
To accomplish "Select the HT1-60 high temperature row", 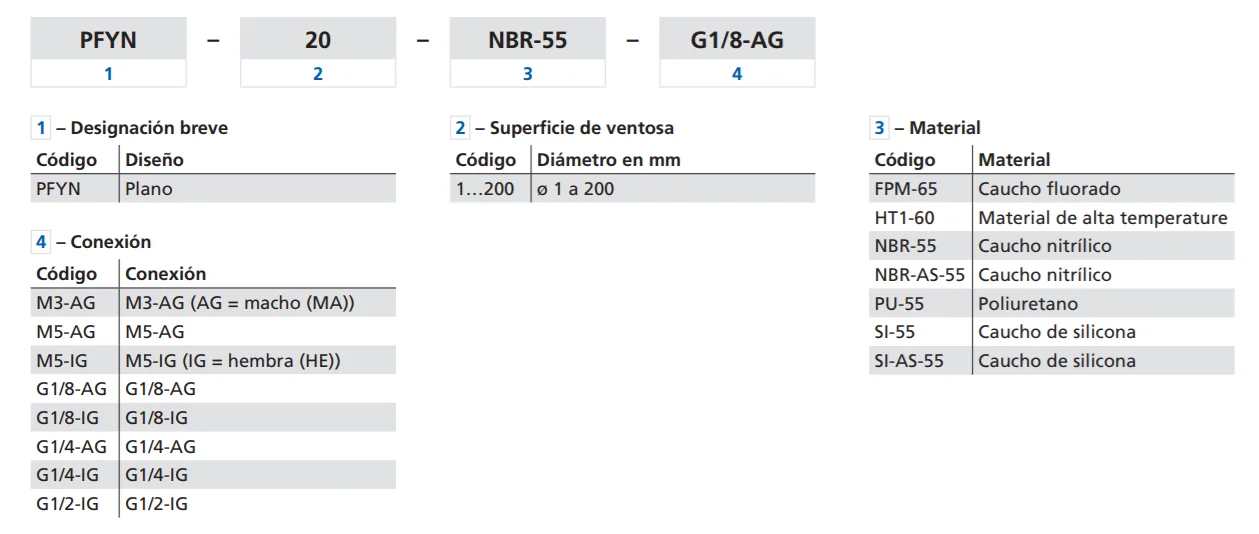I will click(x=1051, y=217).
